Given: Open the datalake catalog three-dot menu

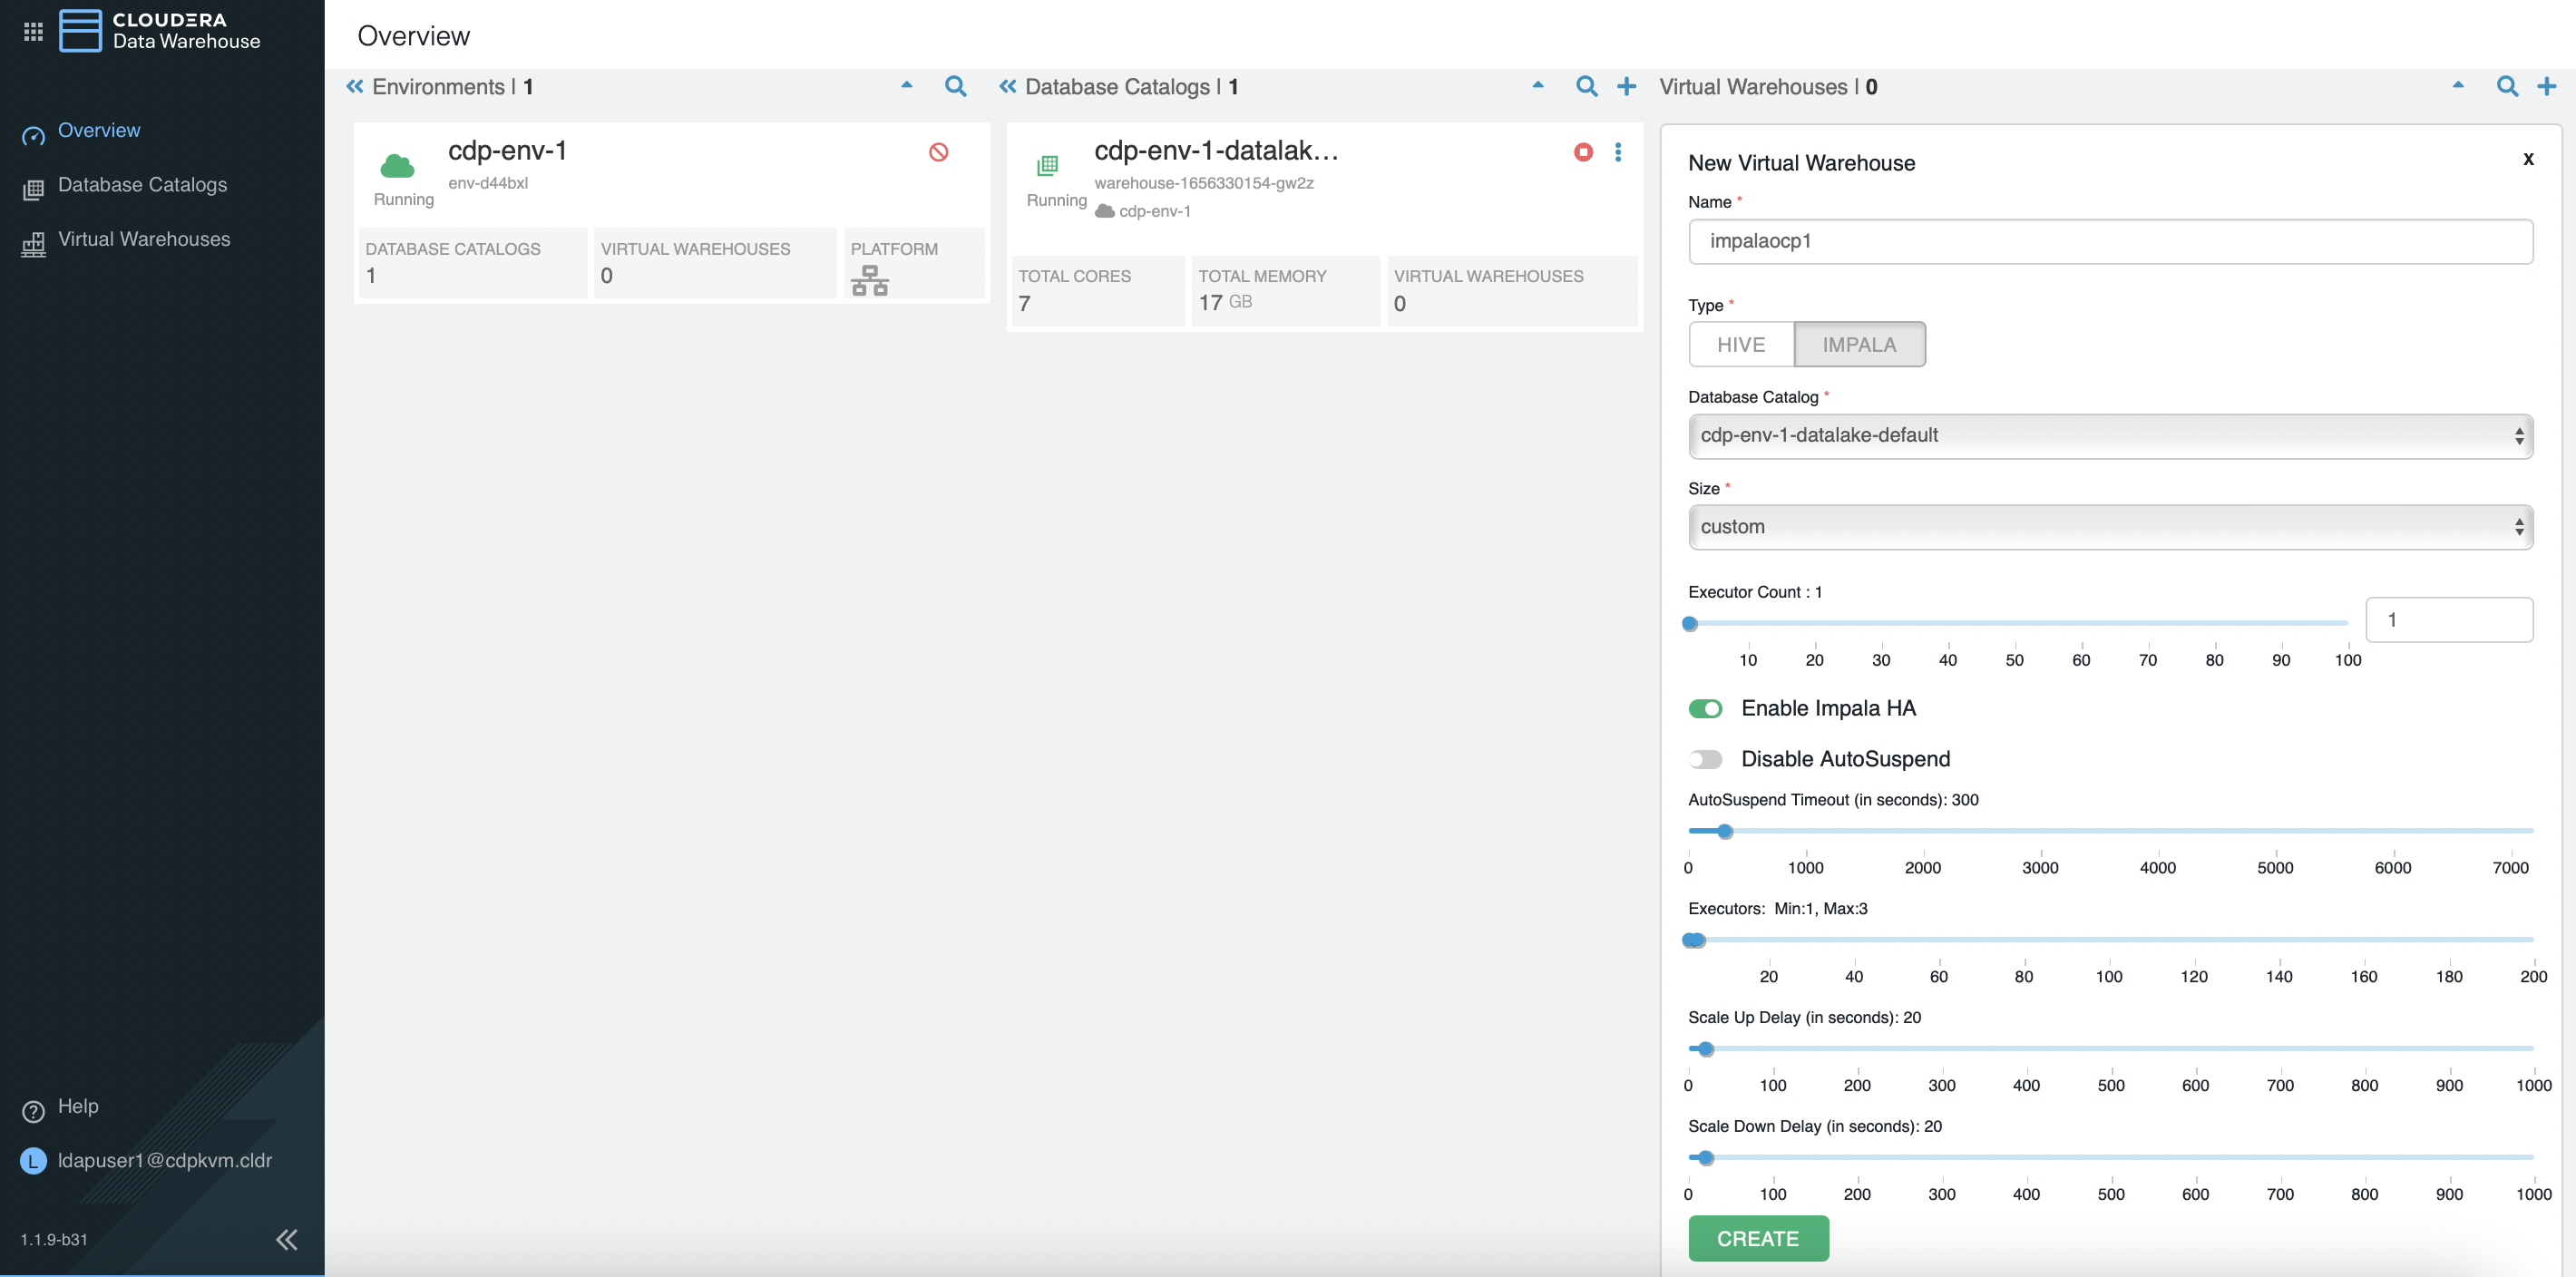Looking at the screenshot, I should (x=1618, y=152).
